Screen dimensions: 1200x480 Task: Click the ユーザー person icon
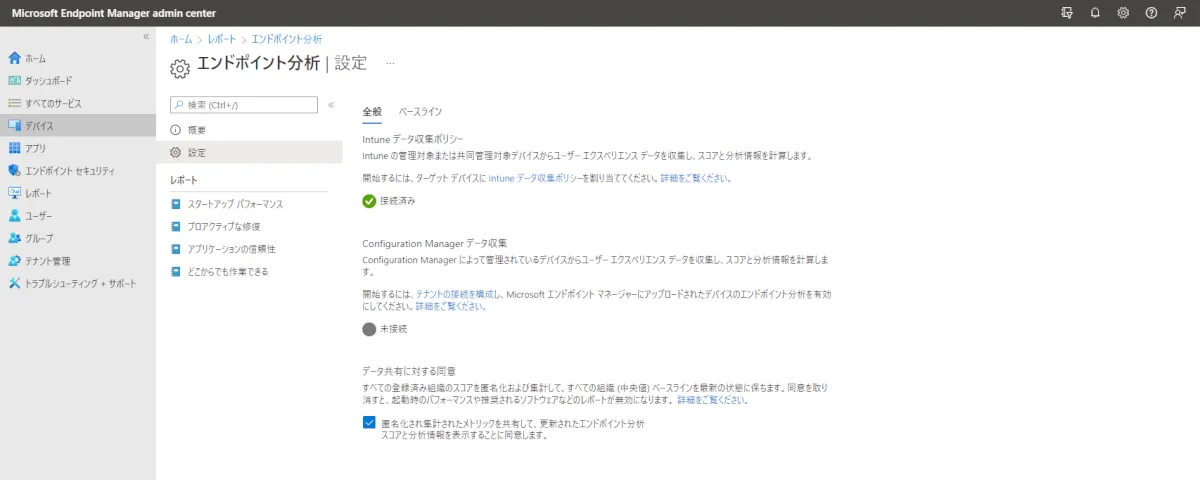click(x=14, y=215)
